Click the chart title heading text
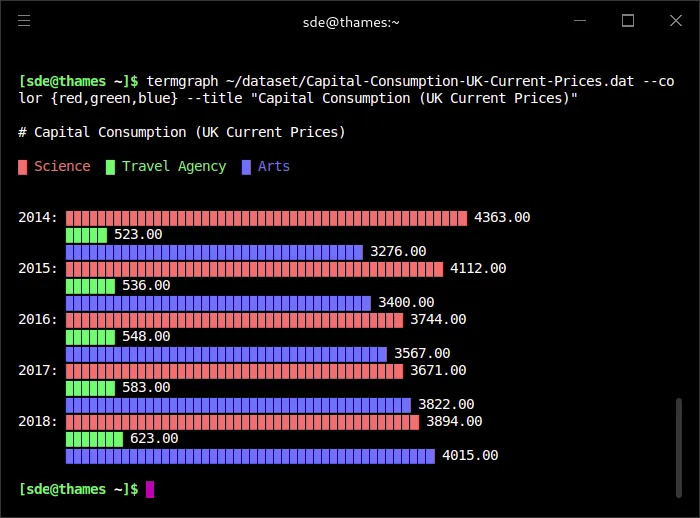 [182, 132]
